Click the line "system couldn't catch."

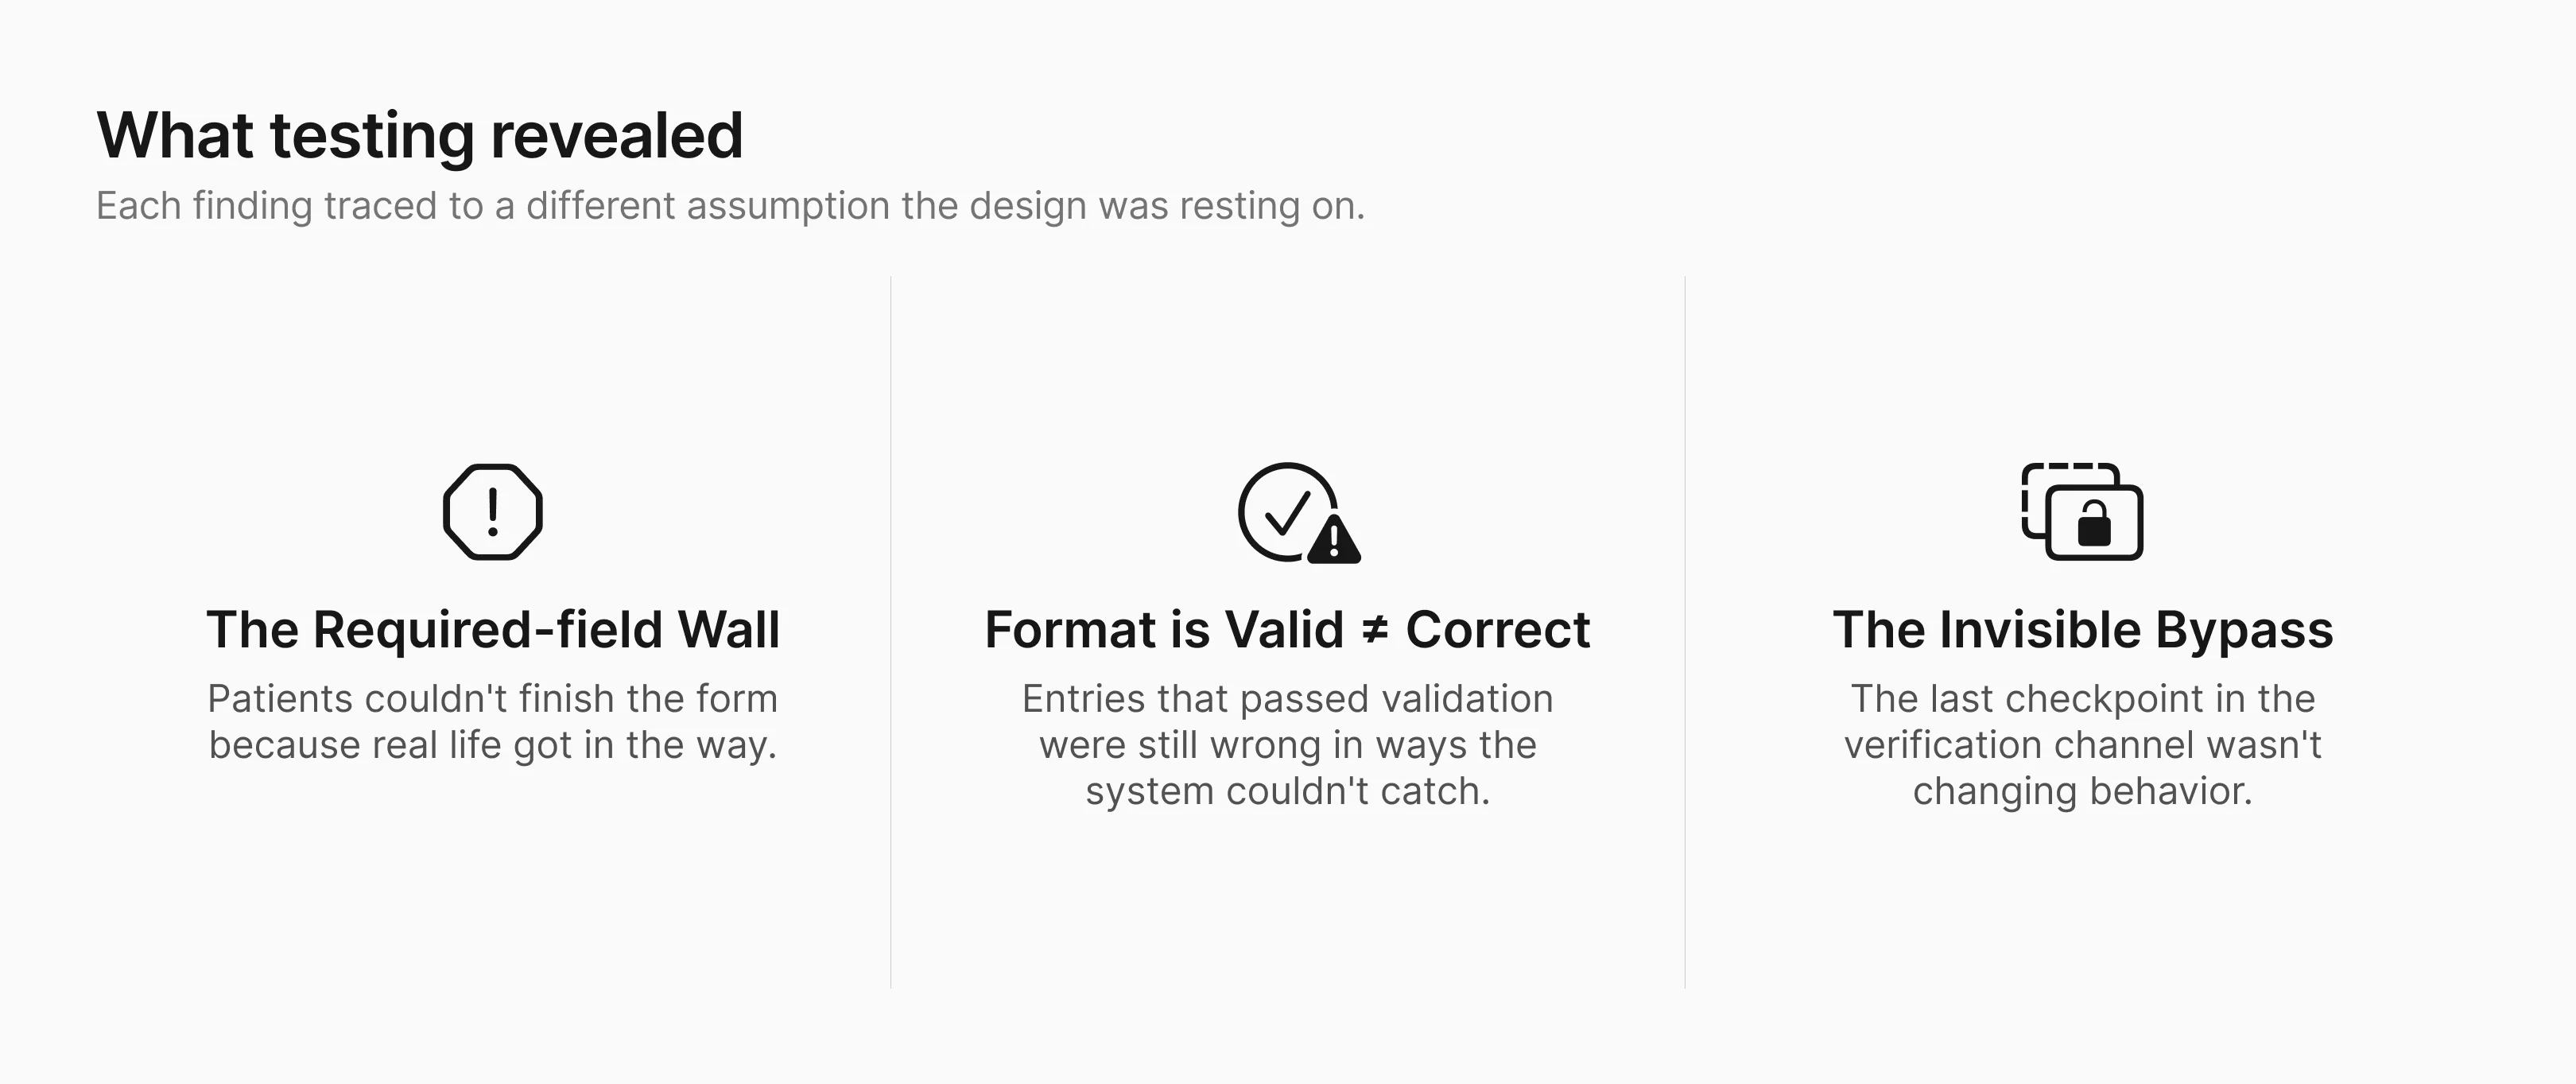point(1288,791)
